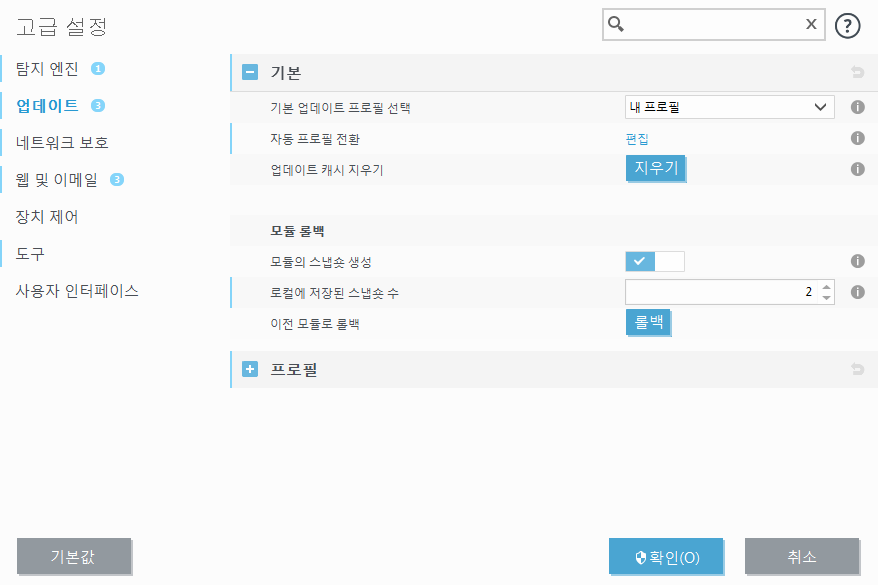Open info tooltip for 기본 업데이트 프로필 선택
878x585 pixels.
coord(857,107)
